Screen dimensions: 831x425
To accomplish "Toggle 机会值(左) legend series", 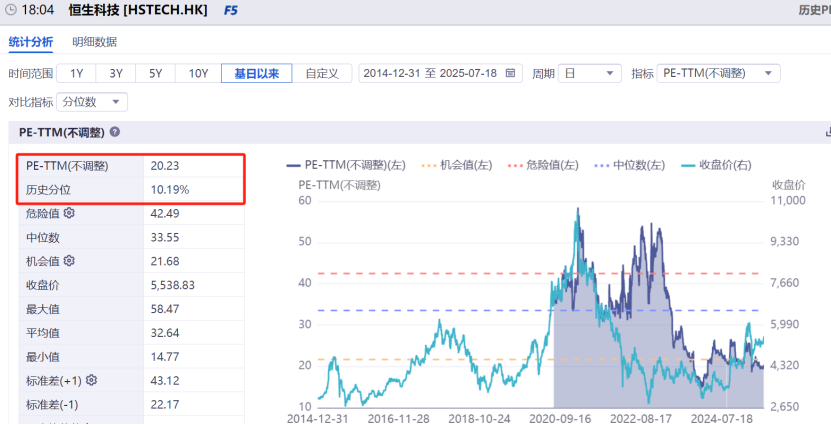I will (x=457, y=165).
